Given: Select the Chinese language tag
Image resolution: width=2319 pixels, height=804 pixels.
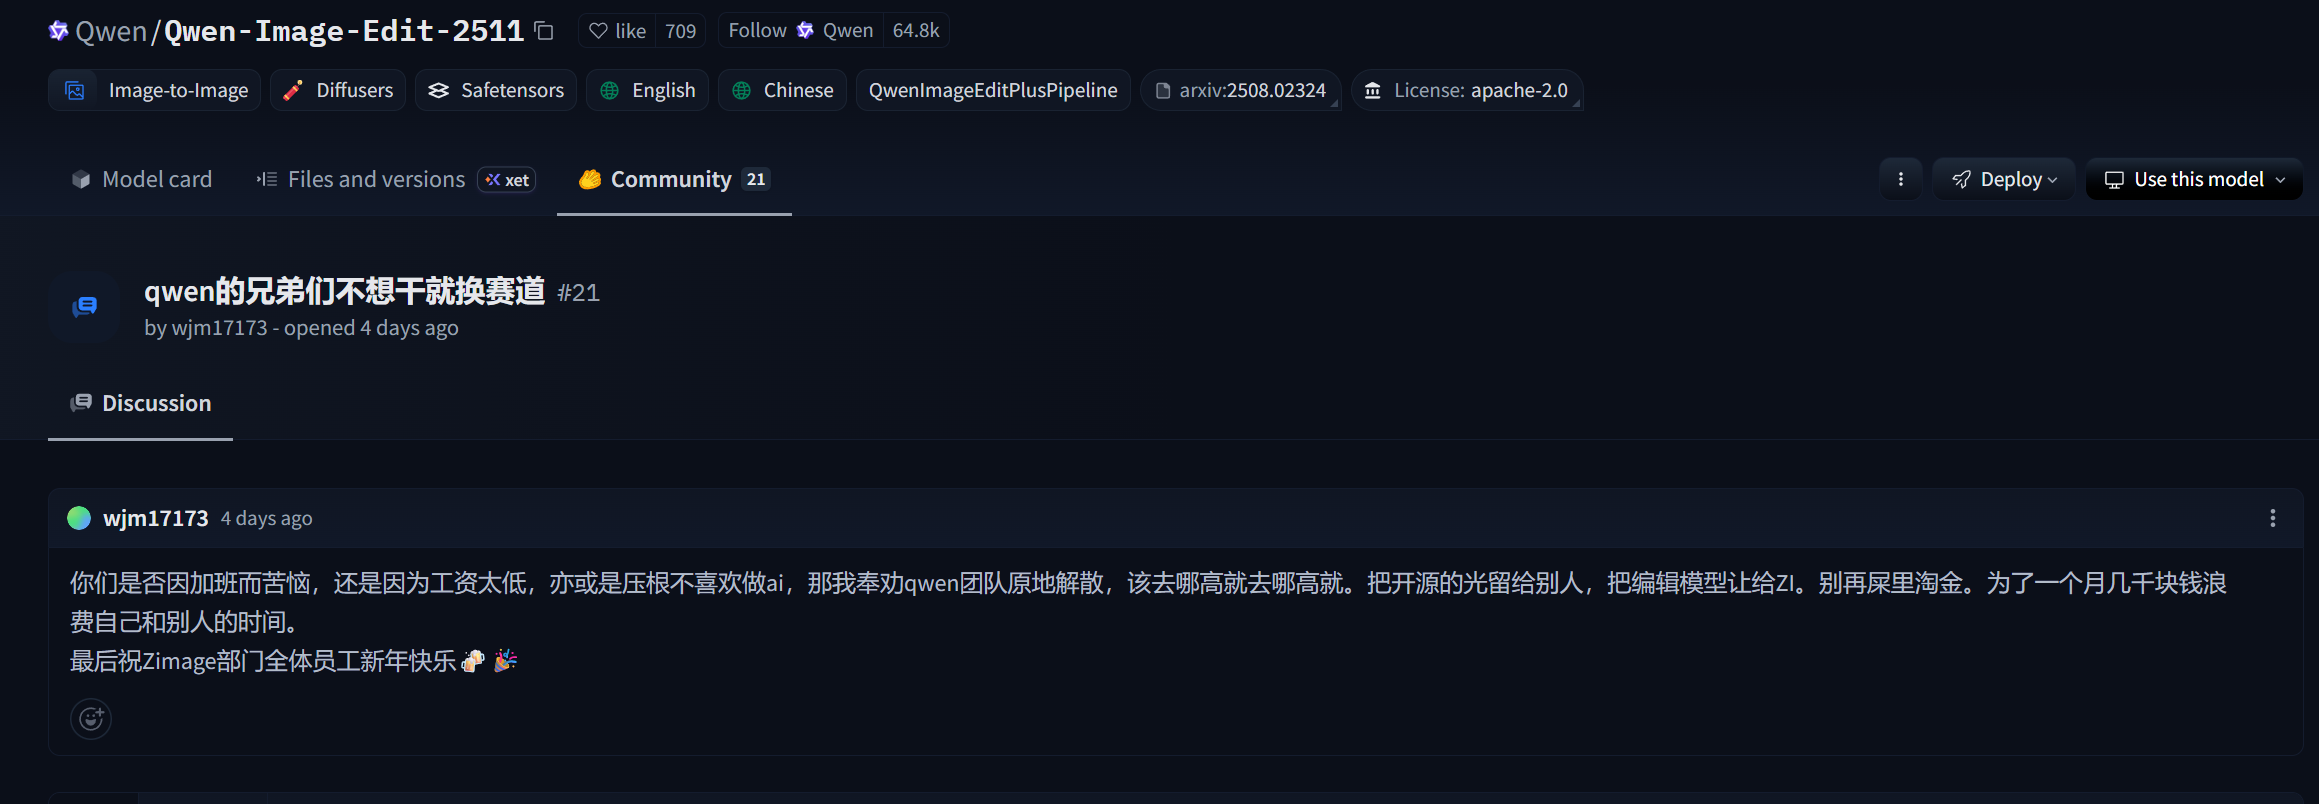Looking at the screenshot, I should tap(783, 90).
